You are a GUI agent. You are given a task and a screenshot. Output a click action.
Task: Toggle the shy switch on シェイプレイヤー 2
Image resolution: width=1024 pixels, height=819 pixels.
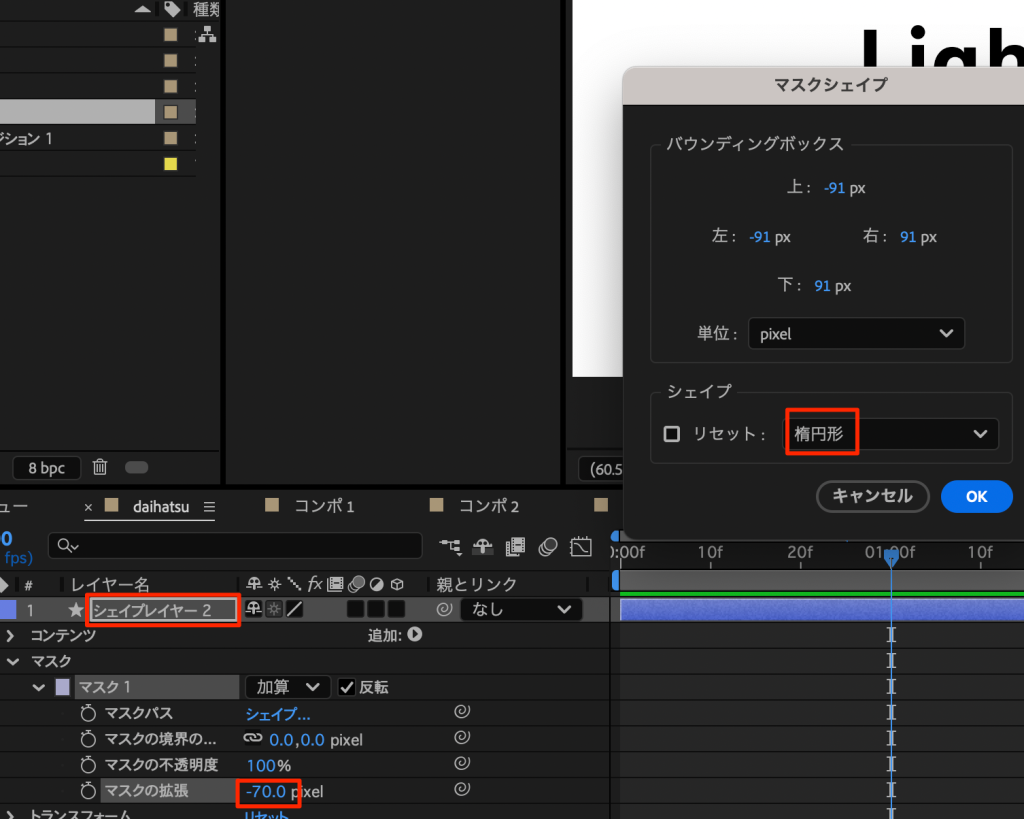coord(253,609)
